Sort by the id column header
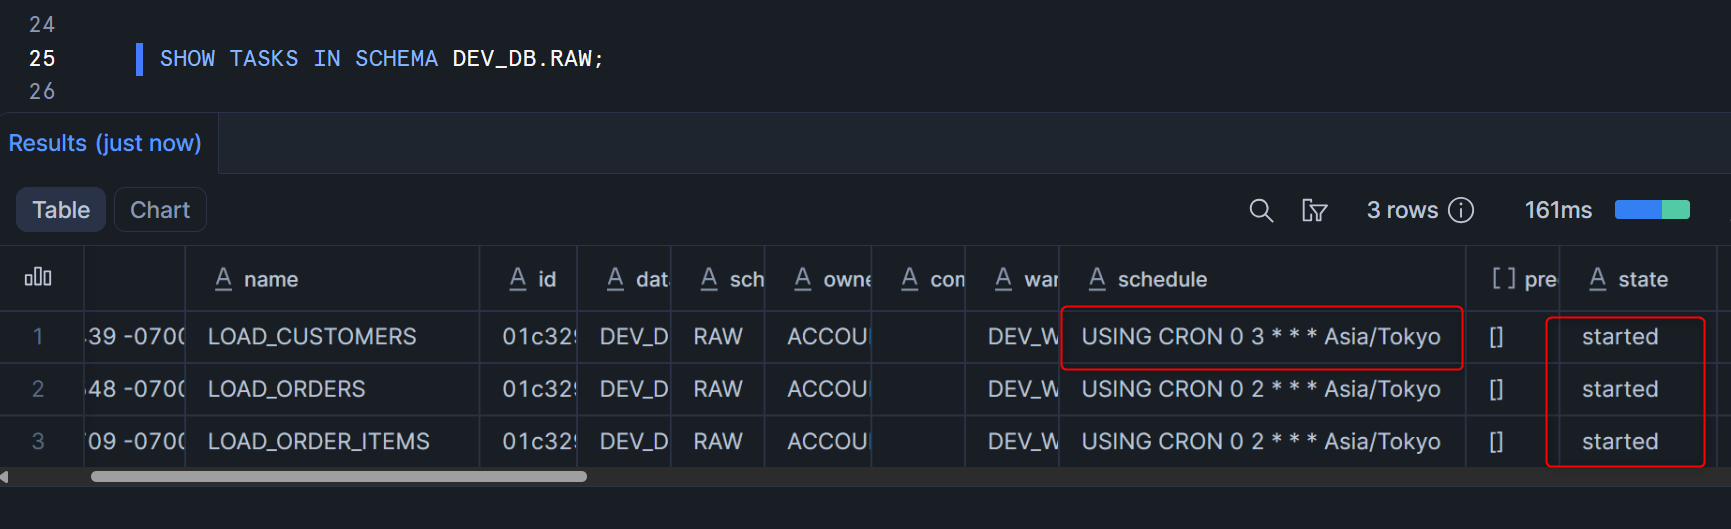The width and height of the screenshot is (1731, 529). (546, 279)
